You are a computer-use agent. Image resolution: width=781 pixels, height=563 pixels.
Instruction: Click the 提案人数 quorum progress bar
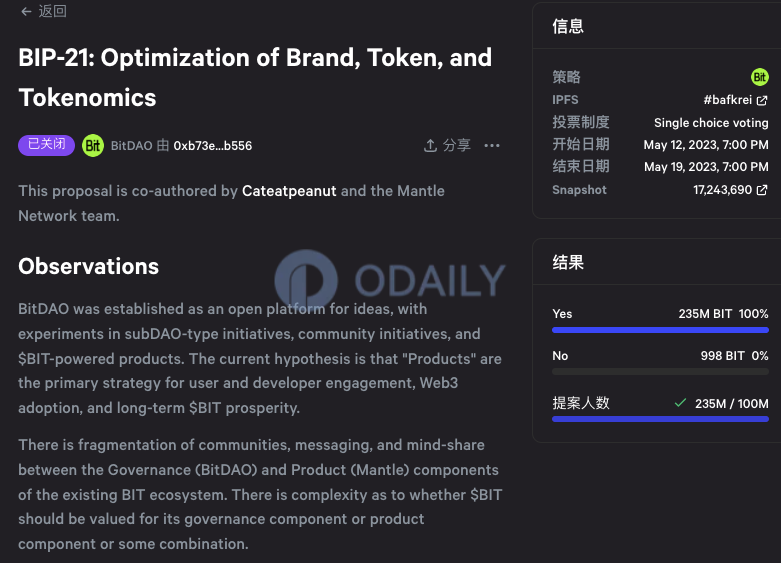[660, 419]
